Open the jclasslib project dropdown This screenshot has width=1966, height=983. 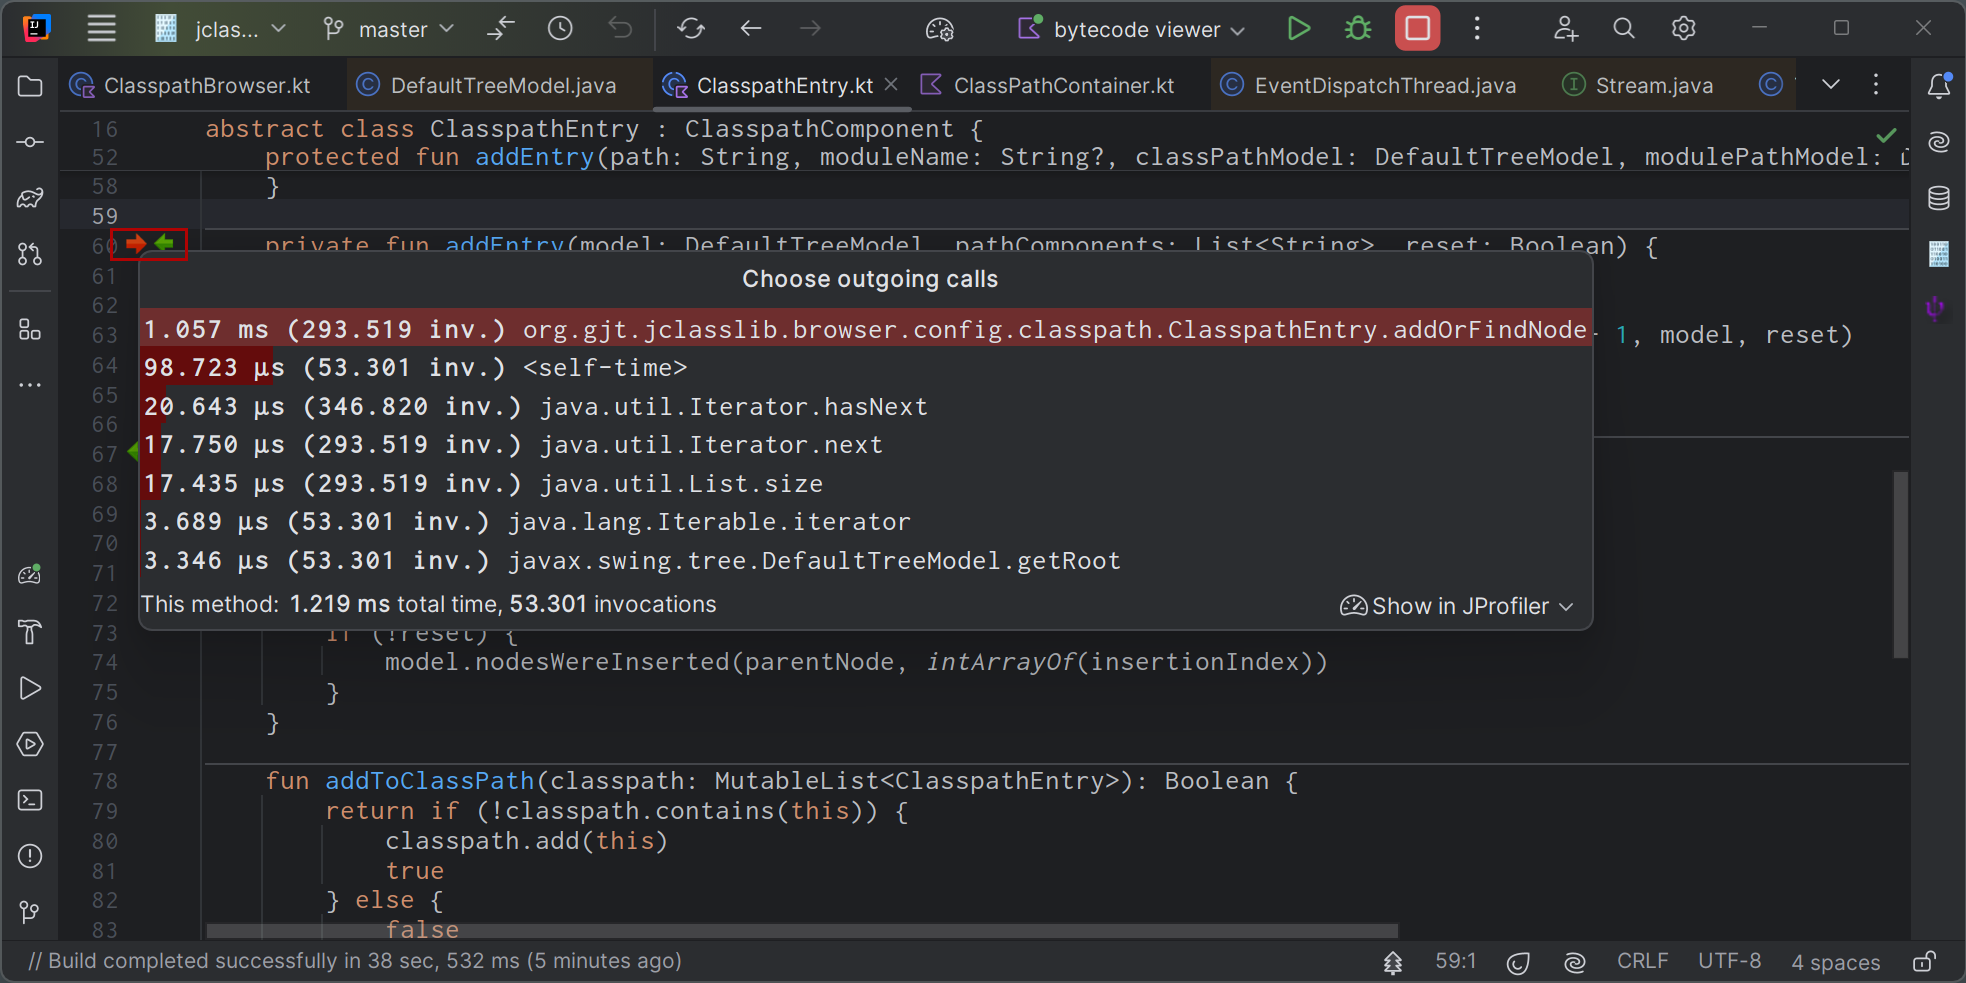(x=221, y=29)
